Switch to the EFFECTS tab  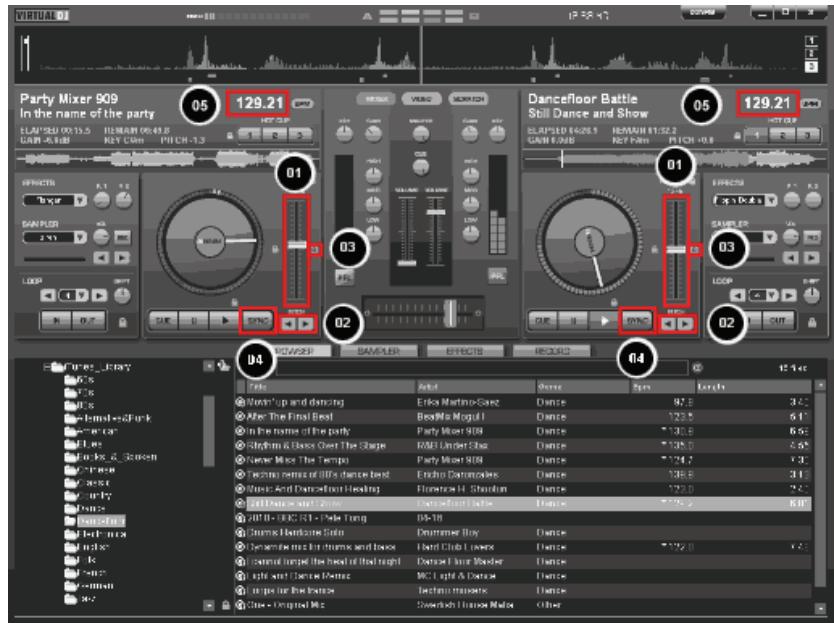(x=464, y=351)
